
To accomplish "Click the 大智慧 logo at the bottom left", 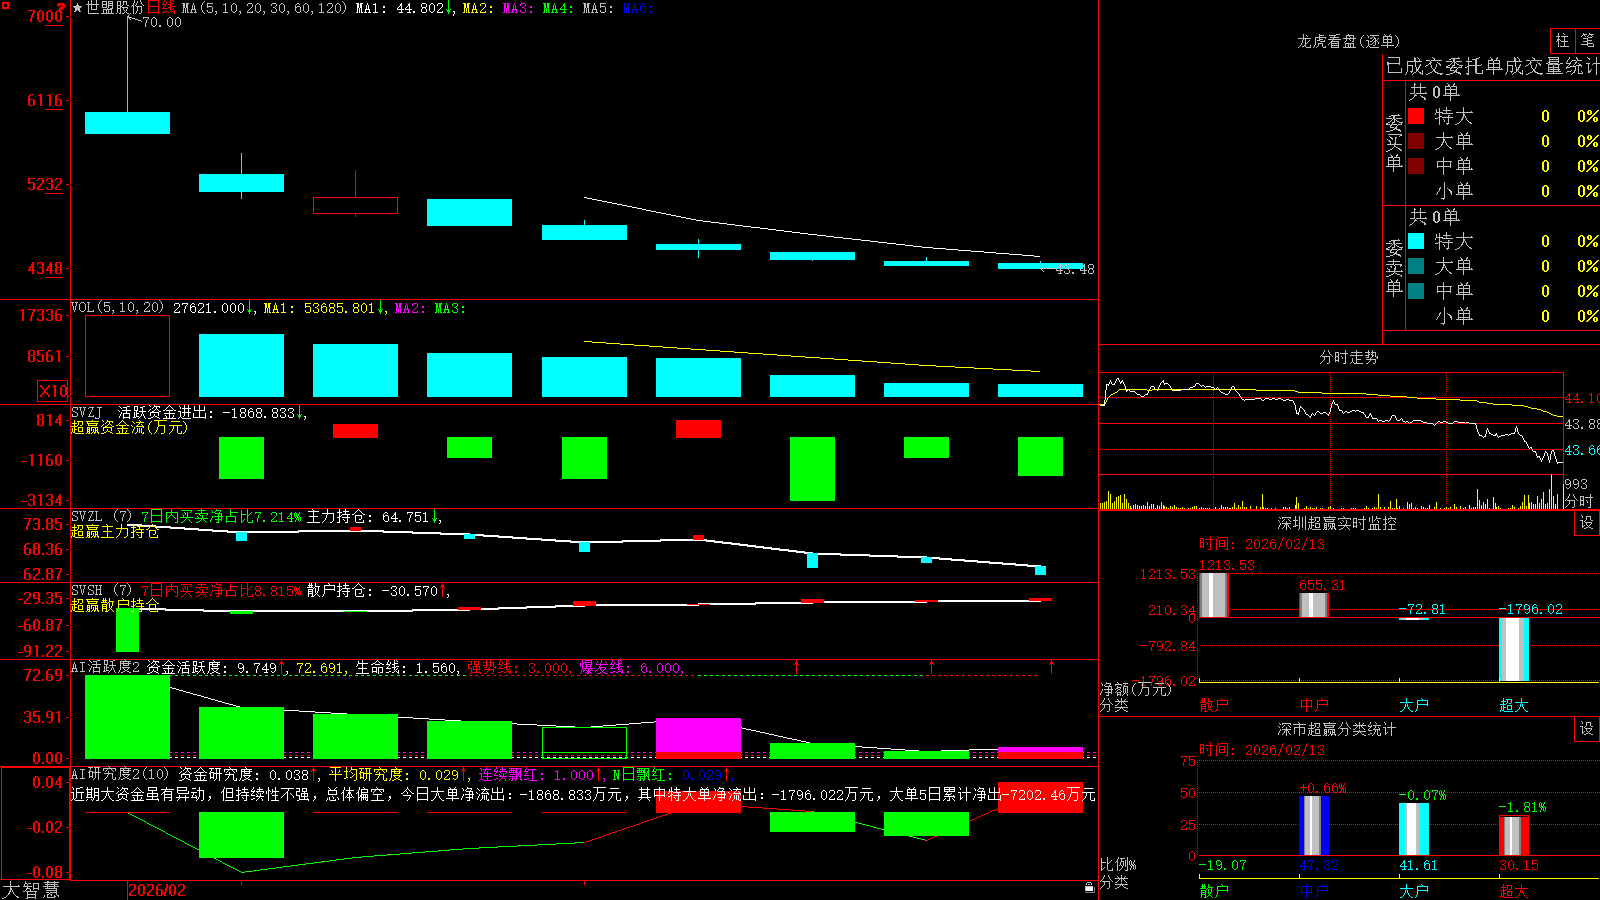I will 31,889.
